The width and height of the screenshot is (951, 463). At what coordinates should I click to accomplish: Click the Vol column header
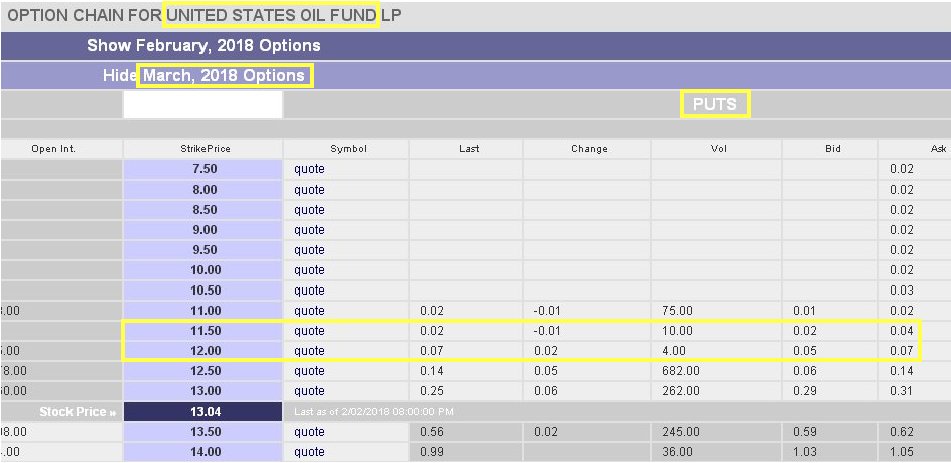coord(719,149)
